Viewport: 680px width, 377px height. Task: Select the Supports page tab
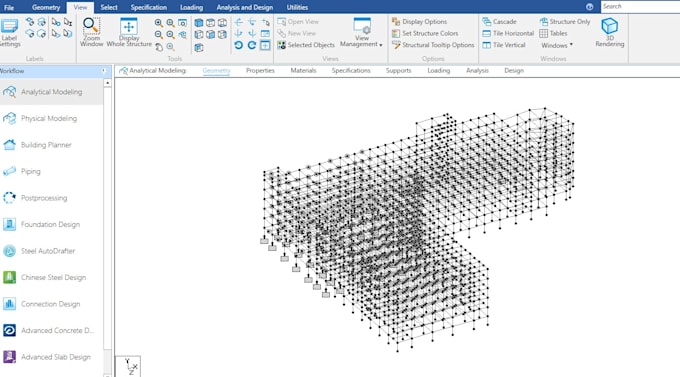tap(398, 71)
